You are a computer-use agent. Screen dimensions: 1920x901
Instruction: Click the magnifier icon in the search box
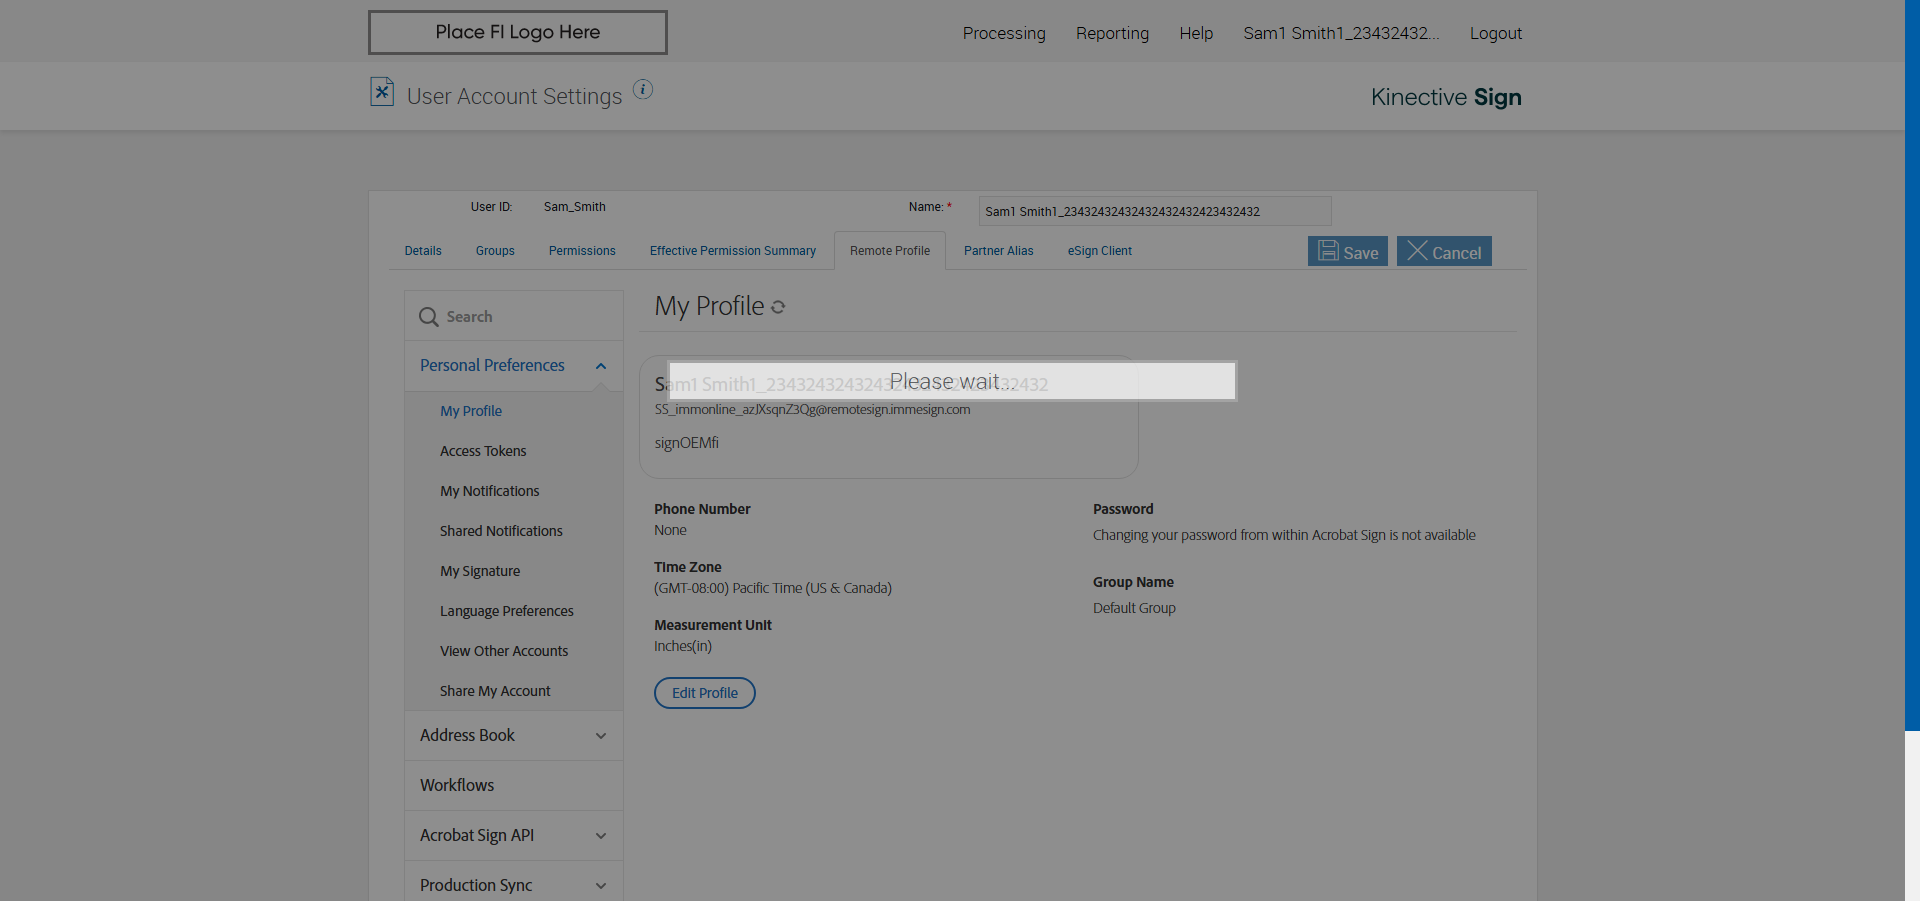click(x=429, y=317)
